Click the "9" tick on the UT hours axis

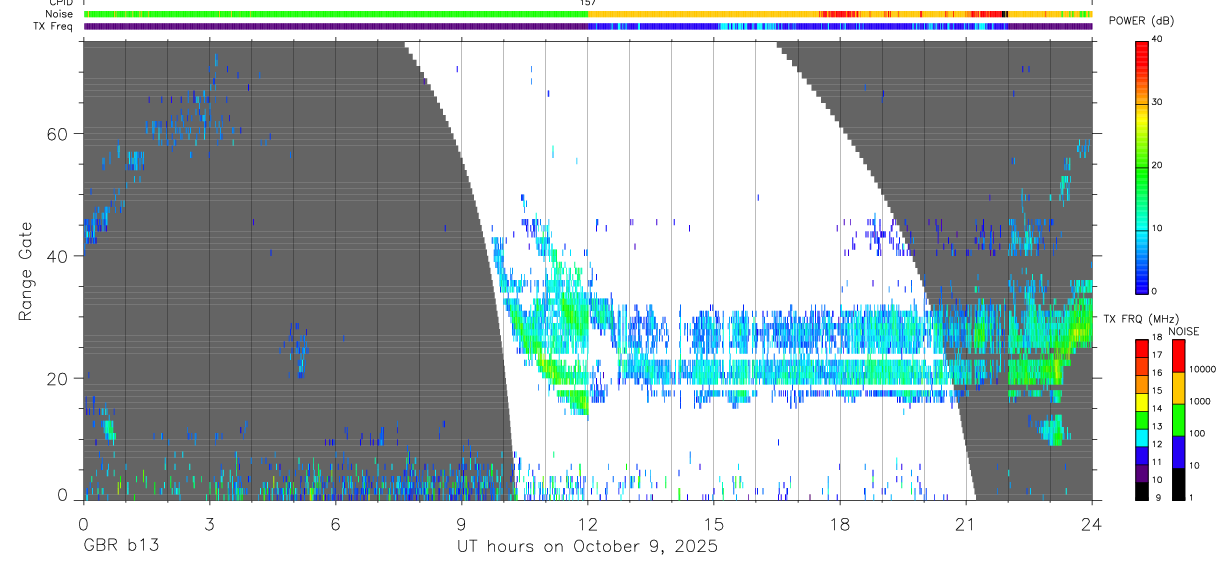coord(462,523)
